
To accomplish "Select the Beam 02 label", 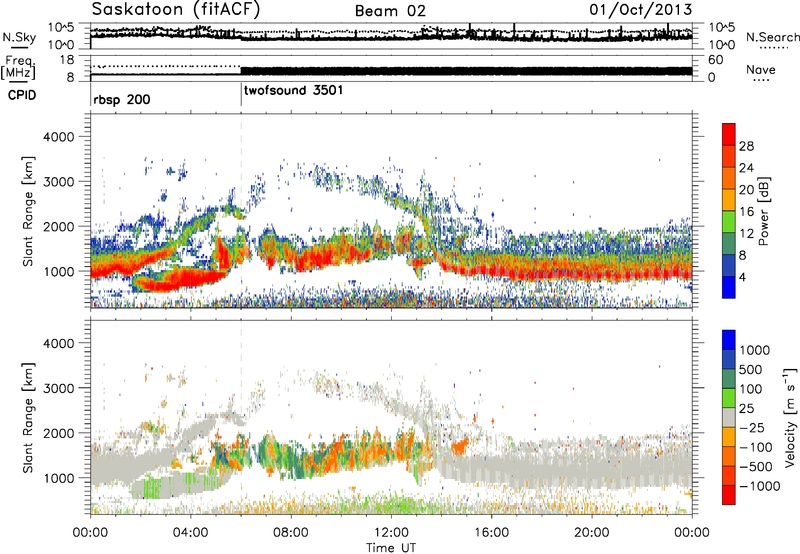I will [390, 11].
